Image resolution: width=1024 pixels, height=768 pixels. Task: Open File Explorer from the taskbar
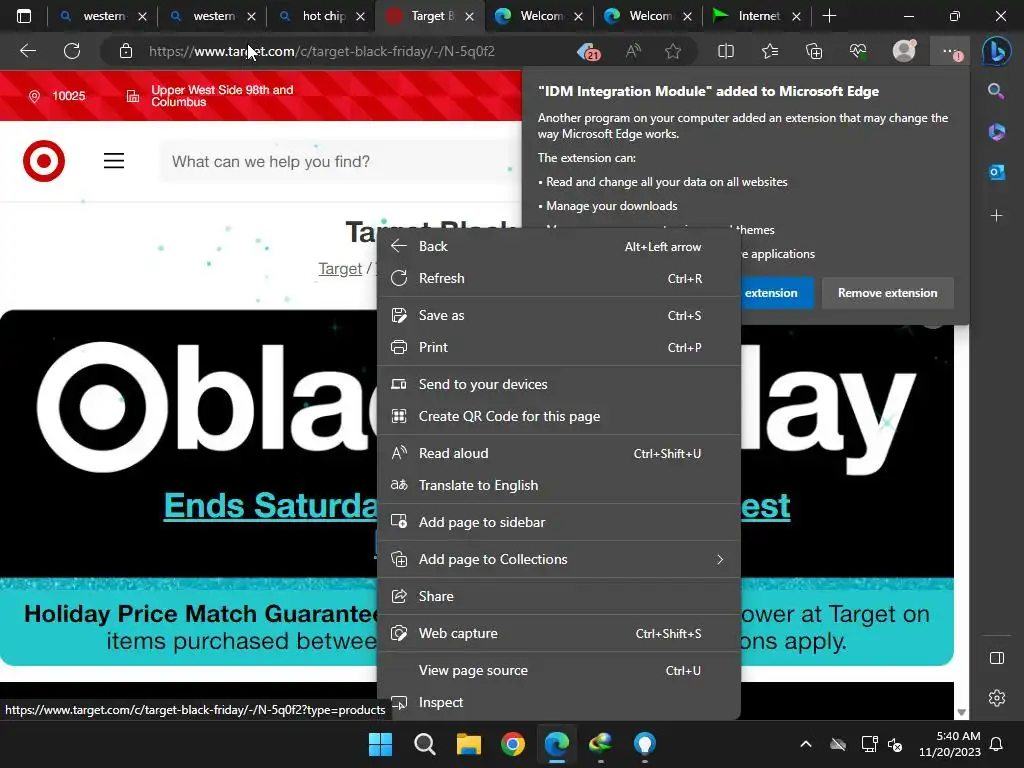(x=468, y=744)
